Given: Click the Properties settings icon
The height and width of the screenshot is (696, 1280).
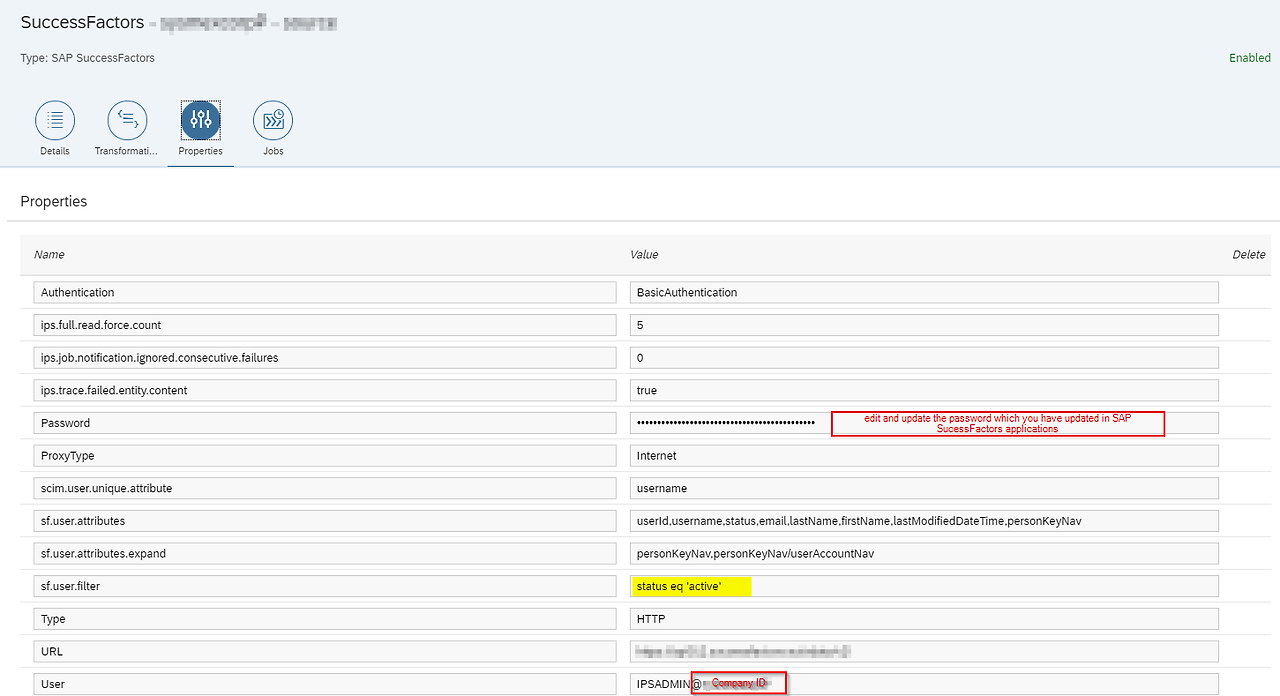Looking at the screenshot, I should (x=200, y=122).
